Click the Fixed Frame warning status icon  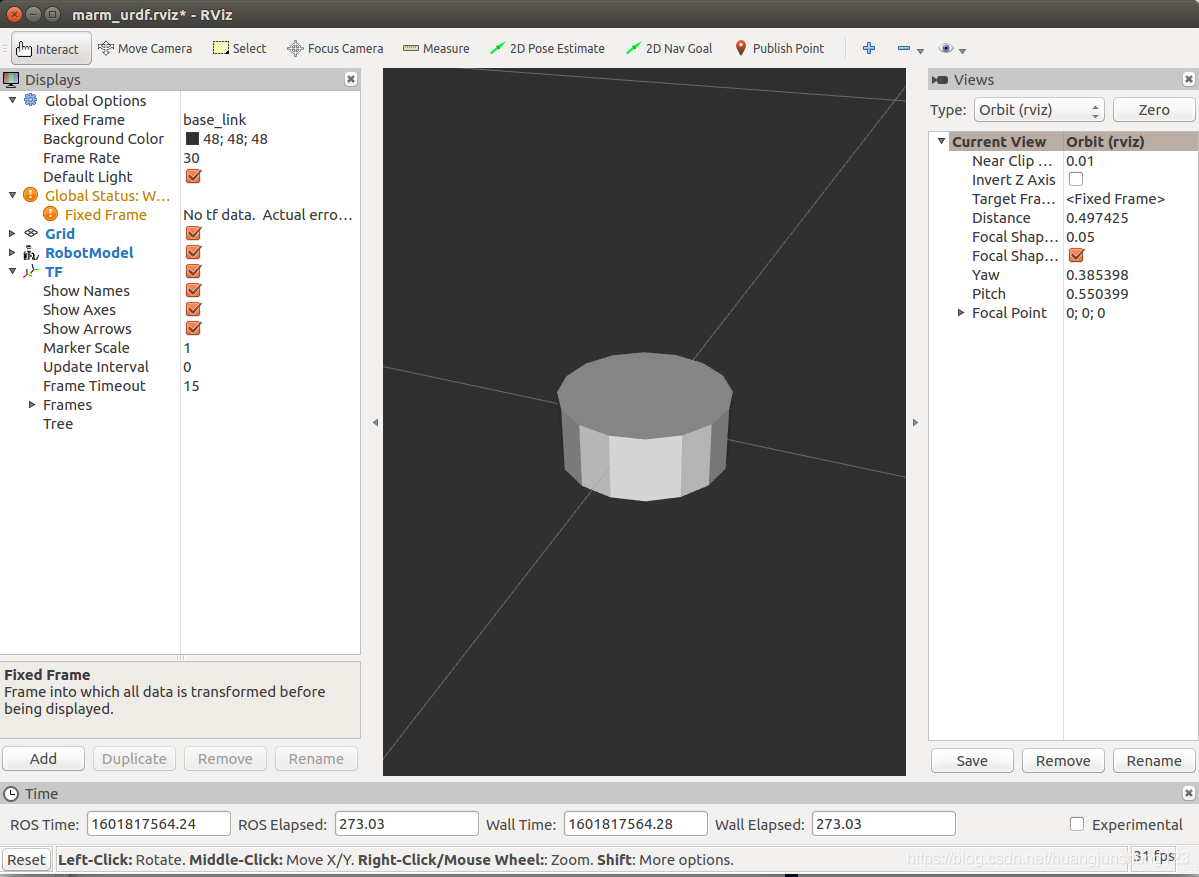click(x=50, y=214)
